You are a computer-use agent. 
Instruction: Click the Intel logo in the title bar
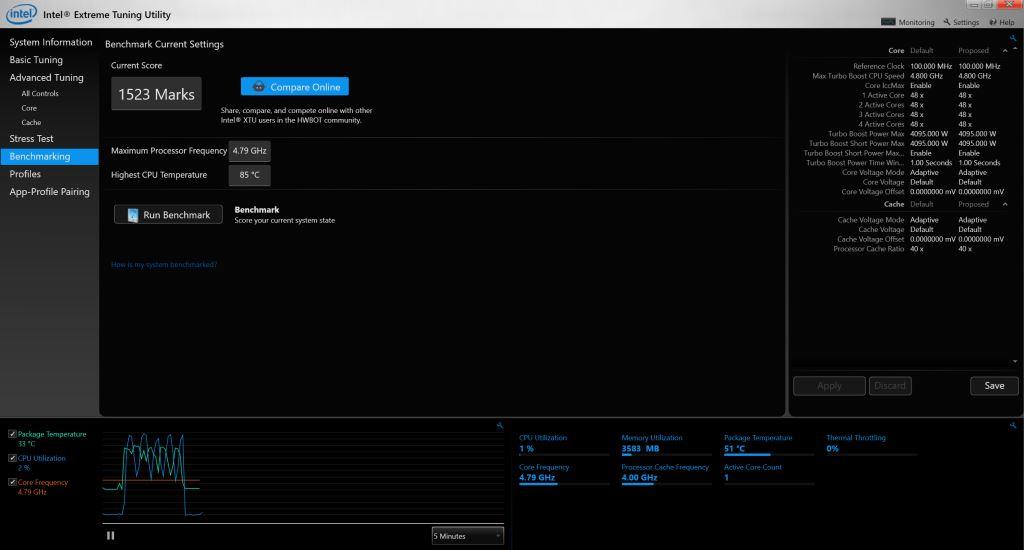(x=22, y=14)
